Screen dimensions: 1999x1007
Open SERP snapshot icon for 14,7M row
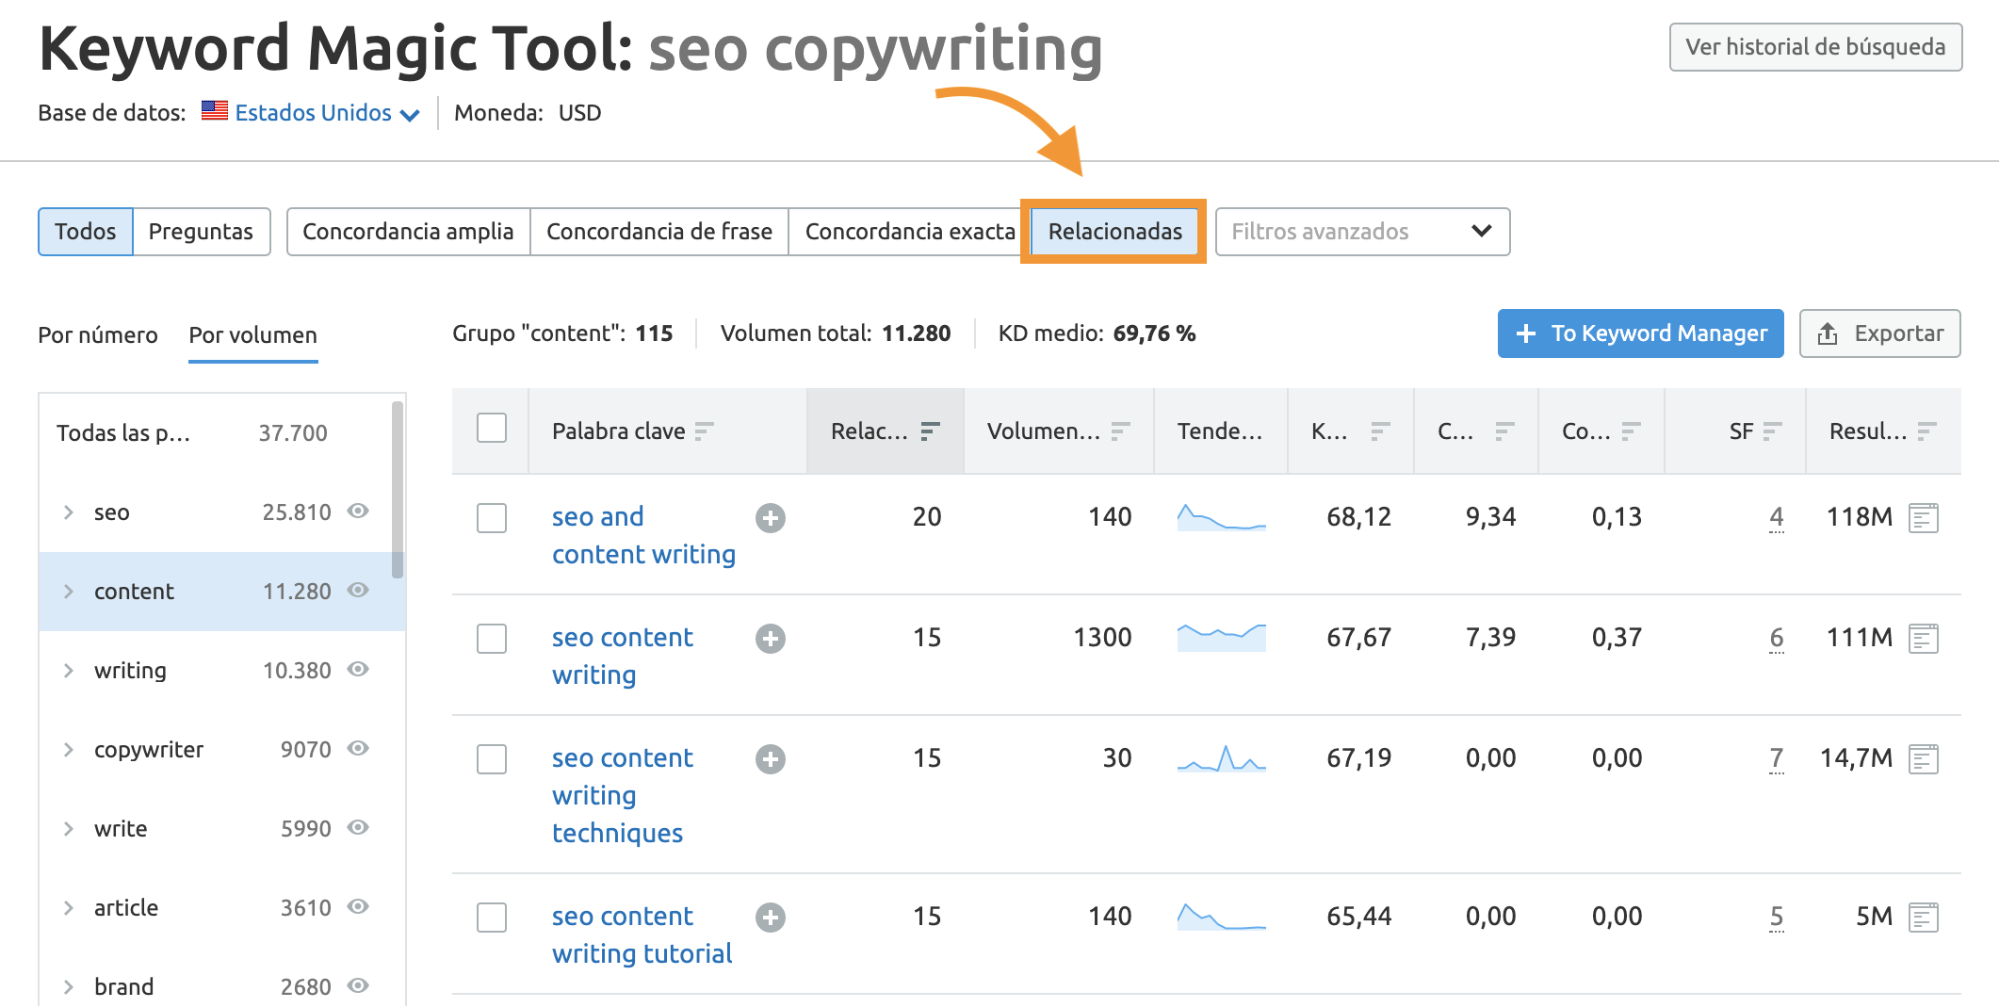click(x=1923, y=759)
